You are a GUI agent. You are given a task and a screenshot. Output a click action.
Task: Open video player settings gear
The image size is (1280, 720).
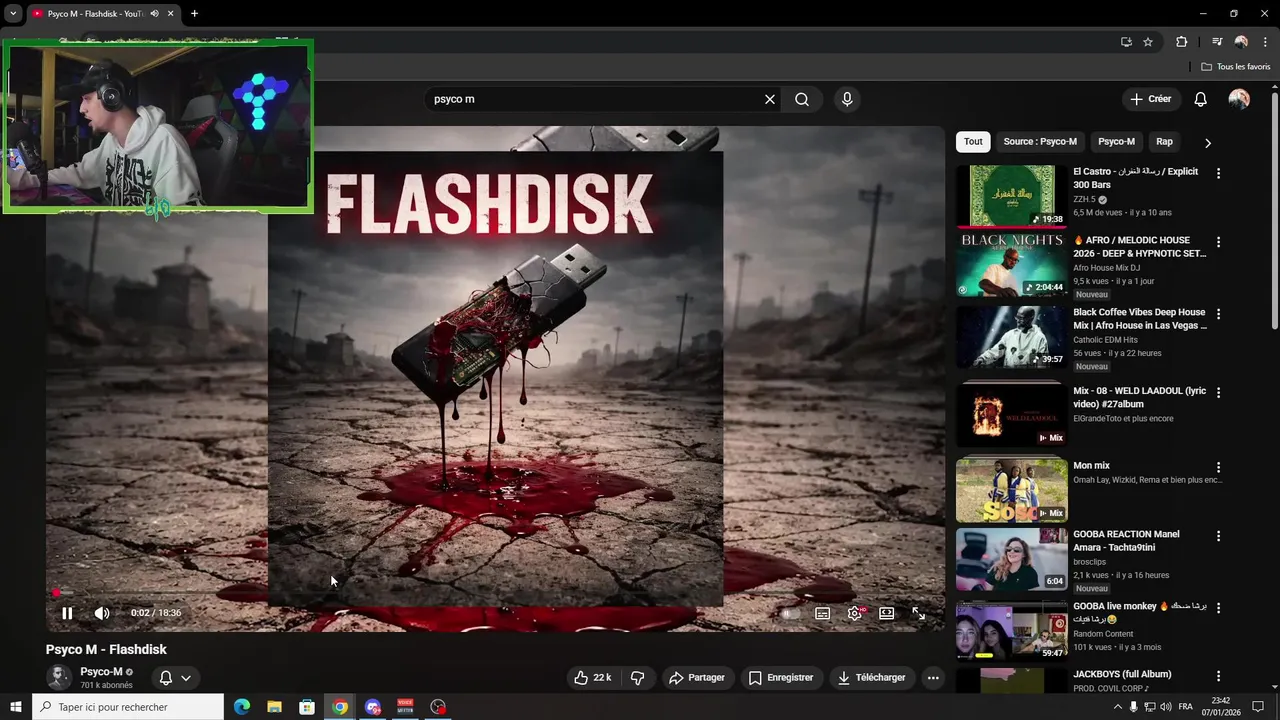(854, 614)
